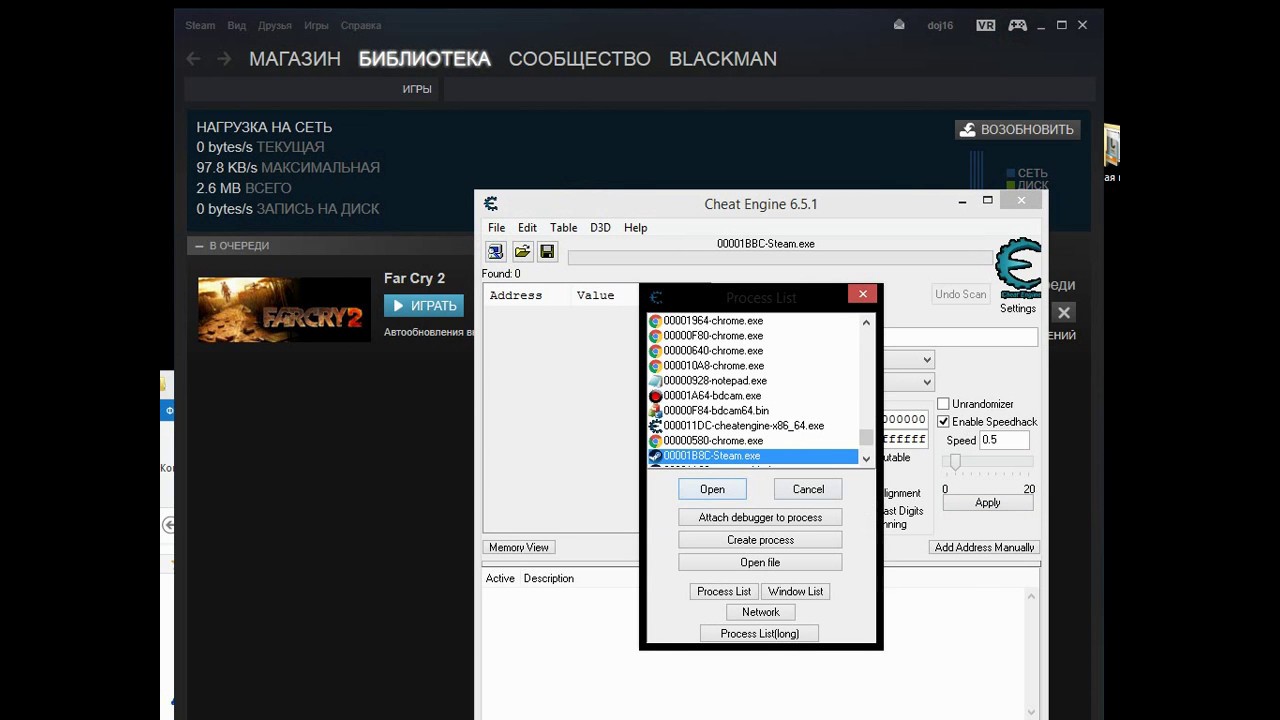Screen dimensions: 1280x720
Task: Select the 00000F84-bdcam64.bin process row
Action: pyautogui.click(x=753, y=411)
